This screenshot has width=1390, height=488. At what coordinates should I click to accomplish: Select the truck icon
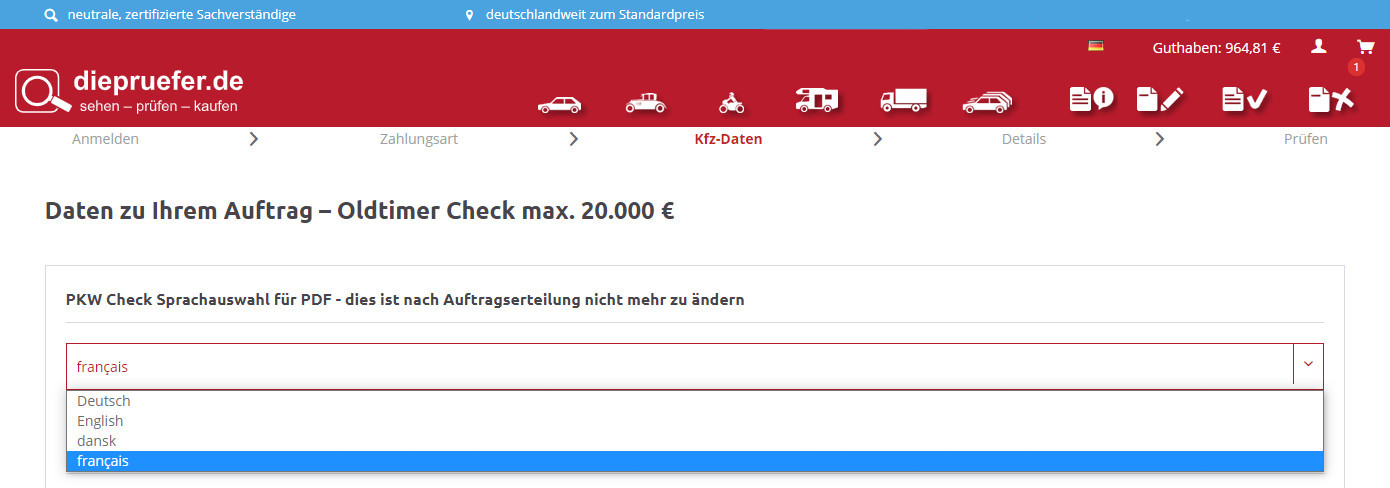coord(903,100)
